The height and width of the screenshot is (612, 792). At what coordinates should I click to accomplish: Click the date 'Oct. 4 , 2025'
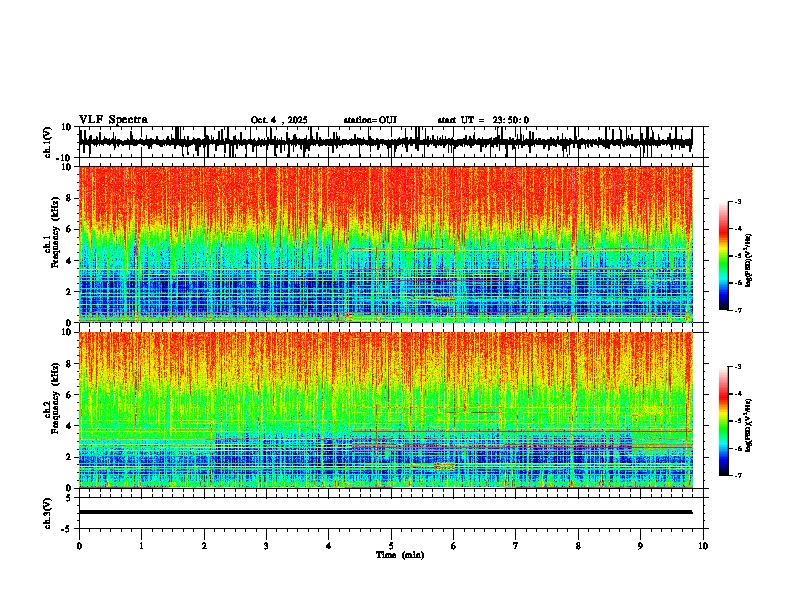point(279,120)
